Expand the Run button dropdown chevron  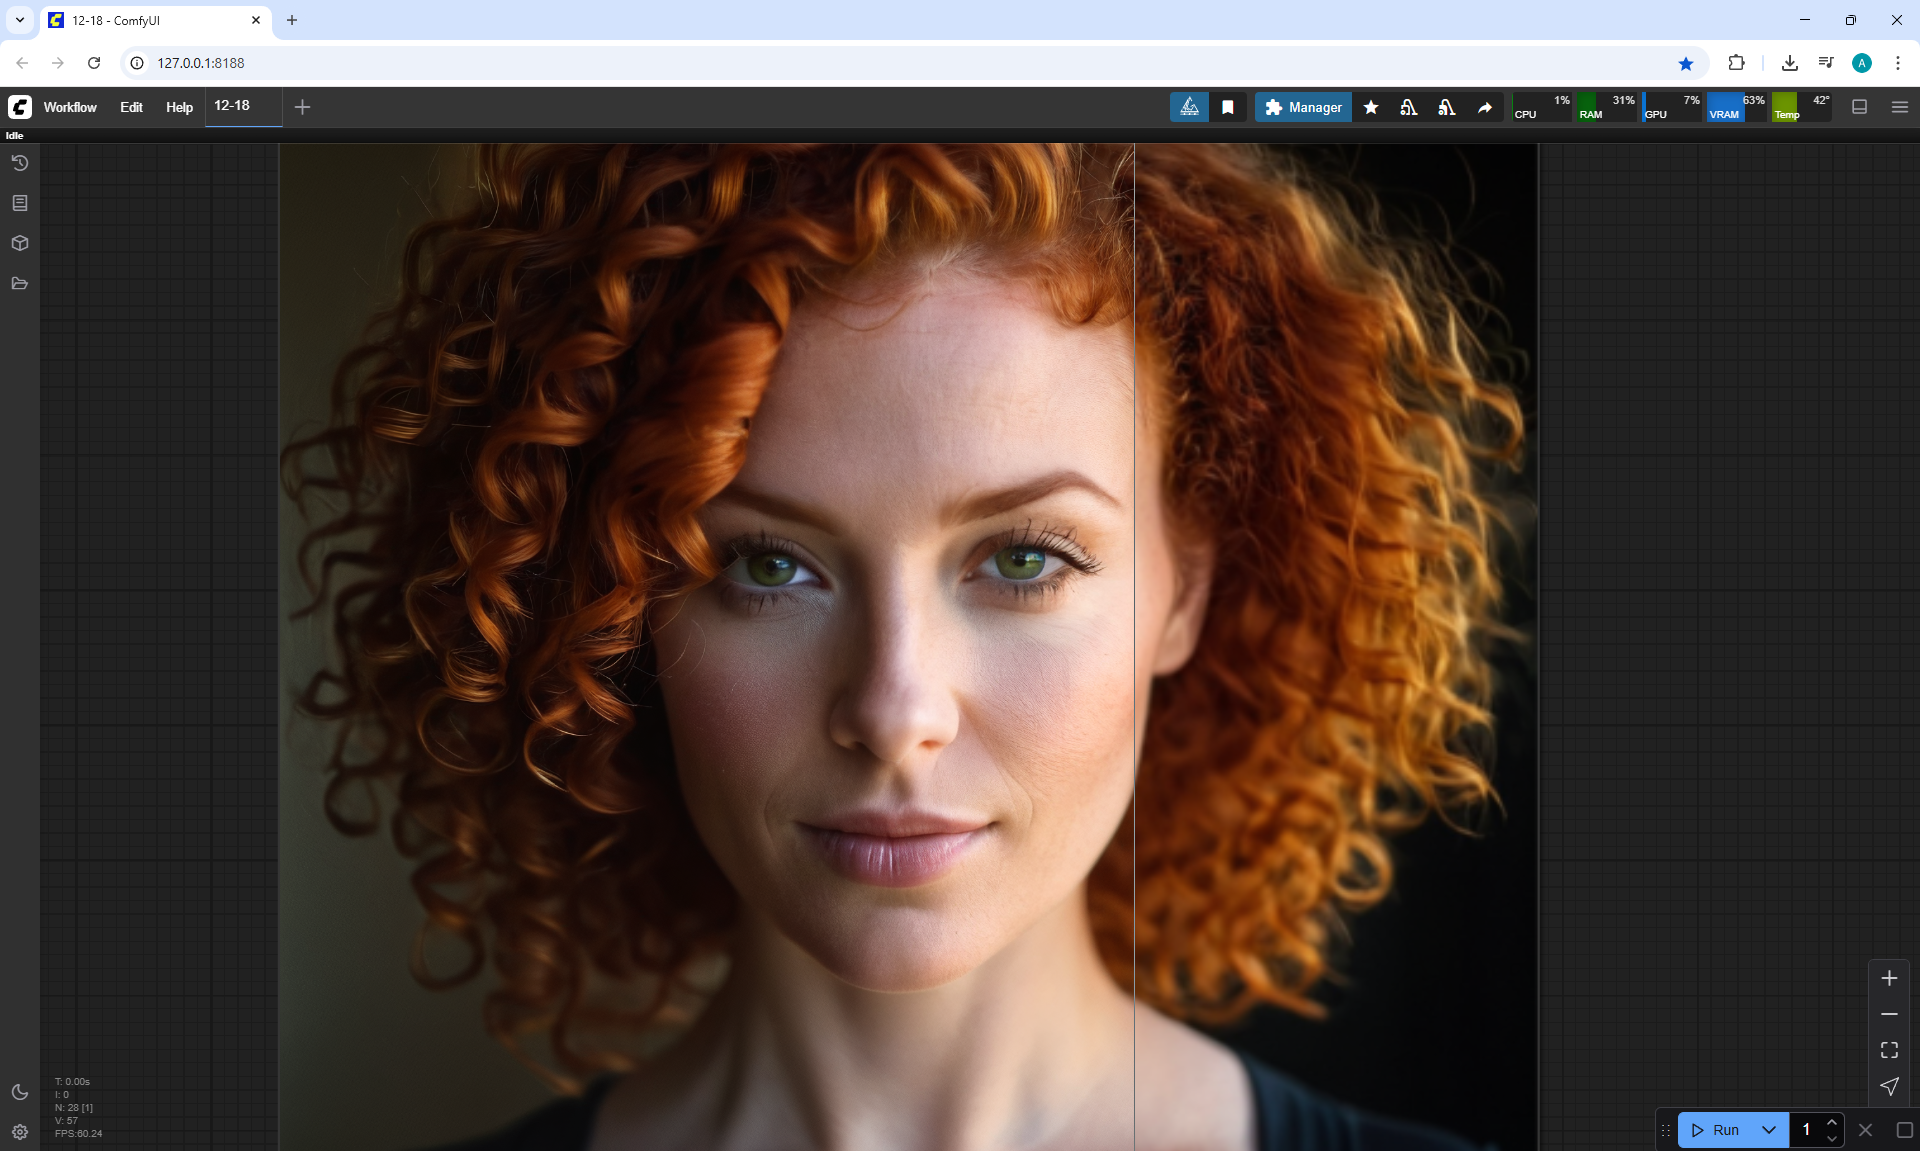click(x=1768, y=1130)
